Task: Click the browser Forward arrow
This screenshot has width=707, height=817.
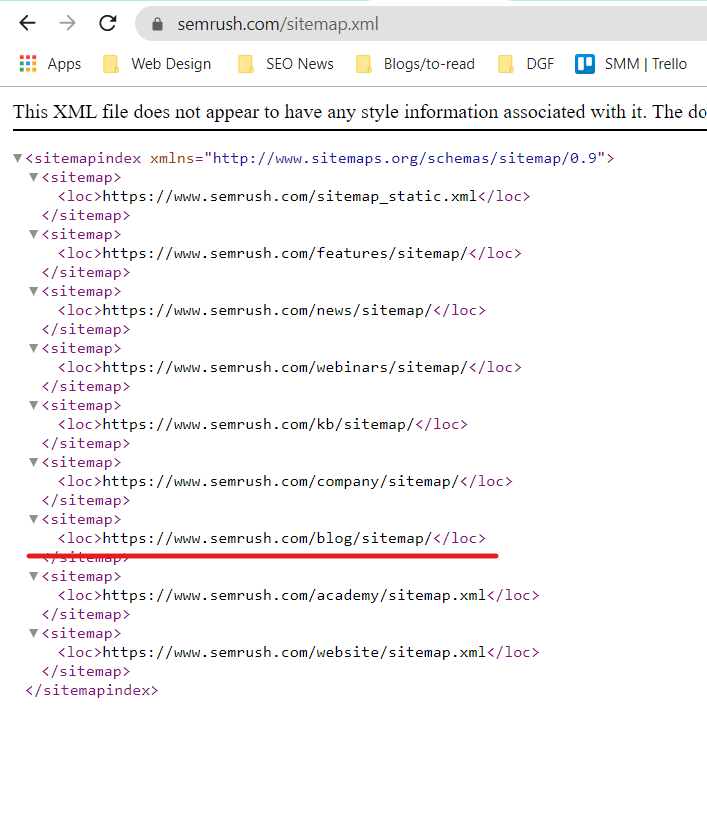Action: point(67,23)
